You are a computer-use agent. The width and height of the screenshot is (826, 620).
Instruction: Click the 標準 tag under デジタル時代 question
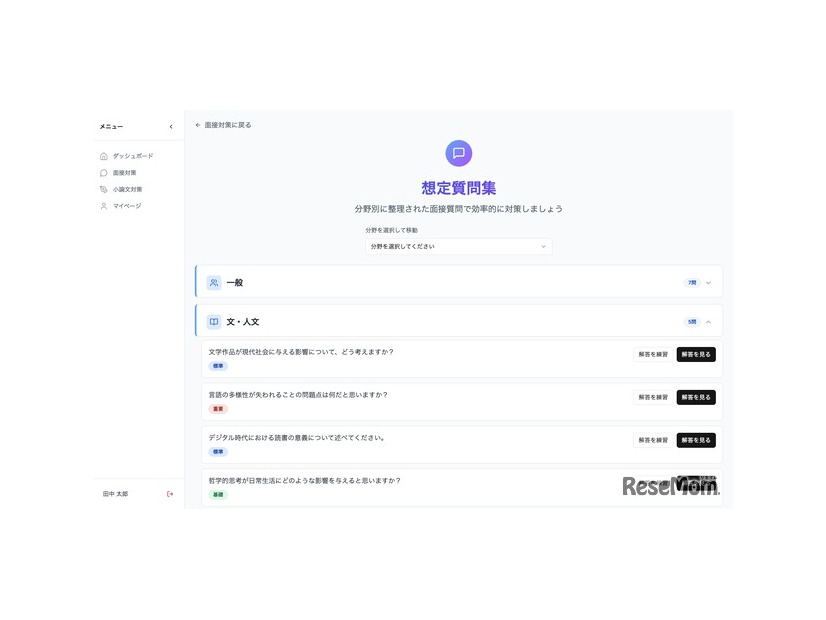tap(218, 452)
